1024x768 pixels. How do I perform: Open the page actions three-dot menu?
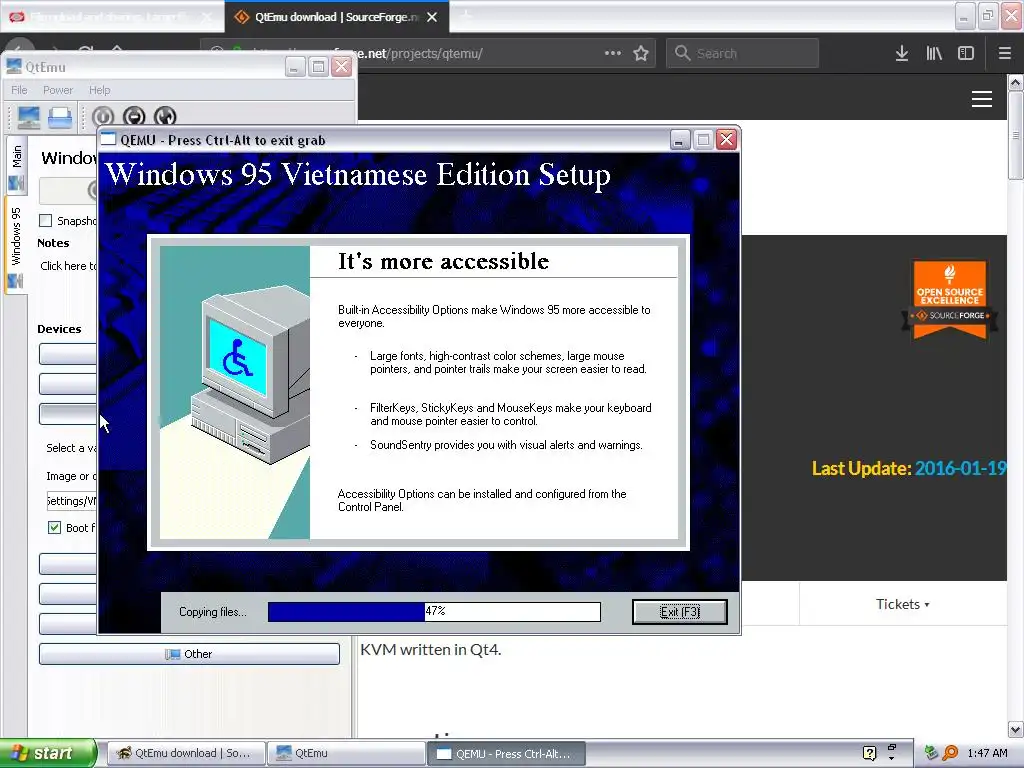pos(613,53)
